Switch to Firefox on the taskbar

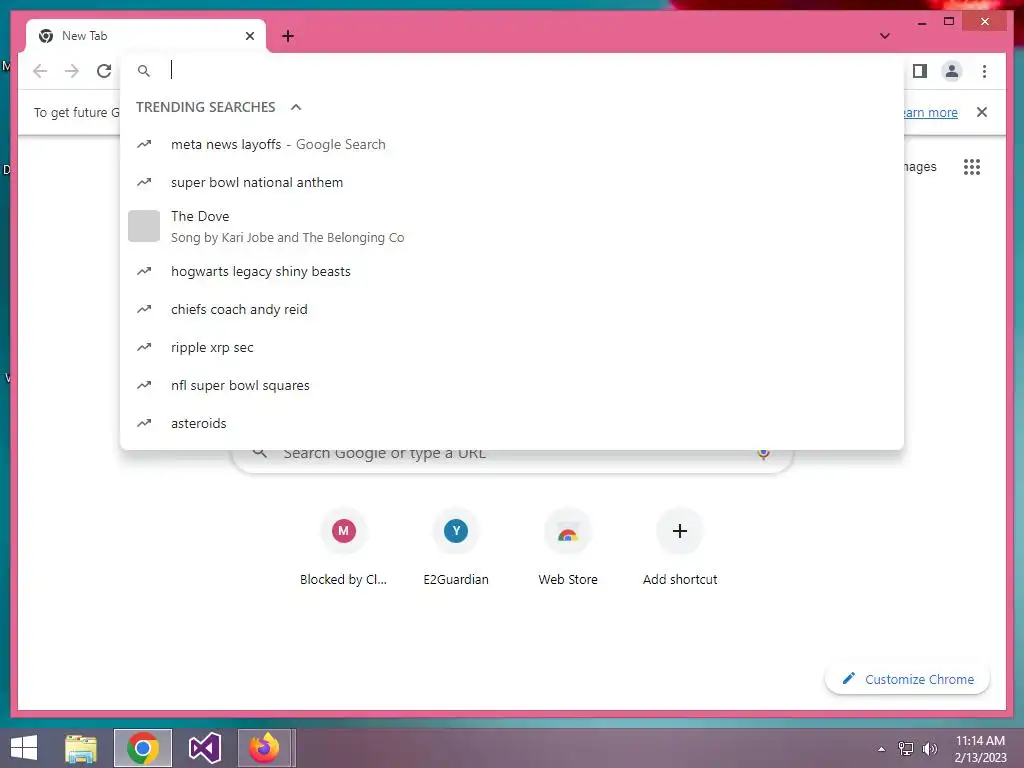click(265, 748)
